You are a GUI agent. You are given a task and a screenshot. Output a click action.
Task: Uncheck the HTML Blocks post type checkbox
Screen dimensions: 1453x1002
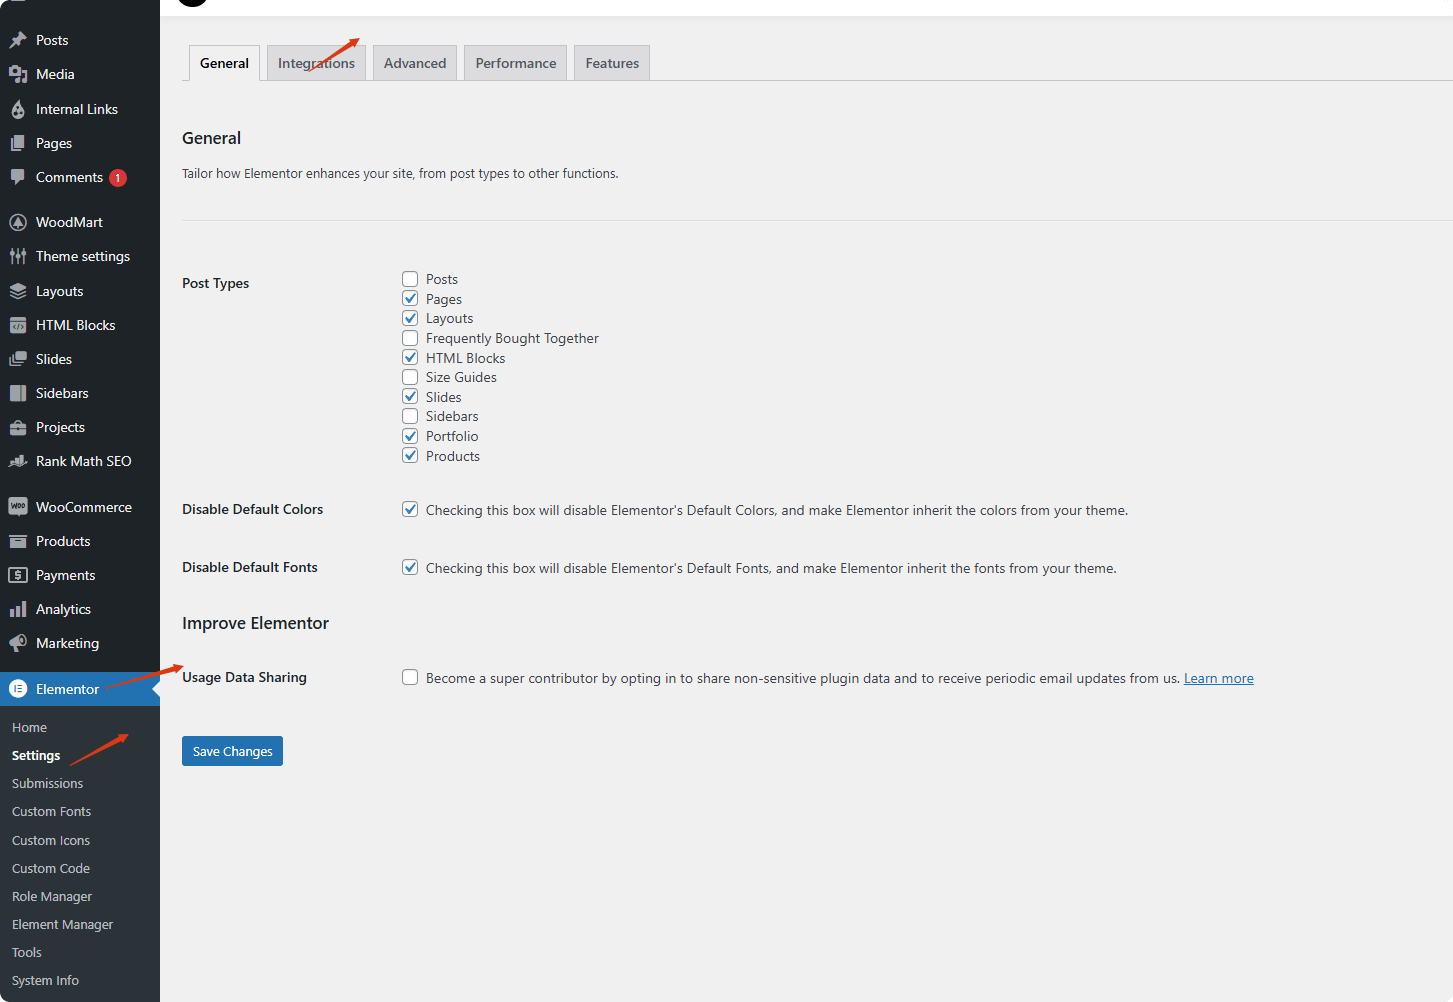[x=410, y=357]
